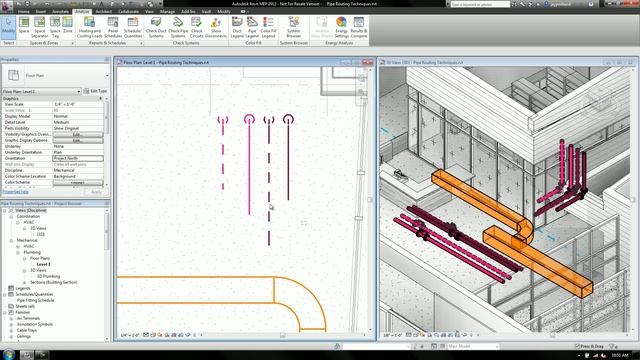Click Sections (Building Section) in browser
The height and width of the screenshot is (360, 640).
pos(53,282)
